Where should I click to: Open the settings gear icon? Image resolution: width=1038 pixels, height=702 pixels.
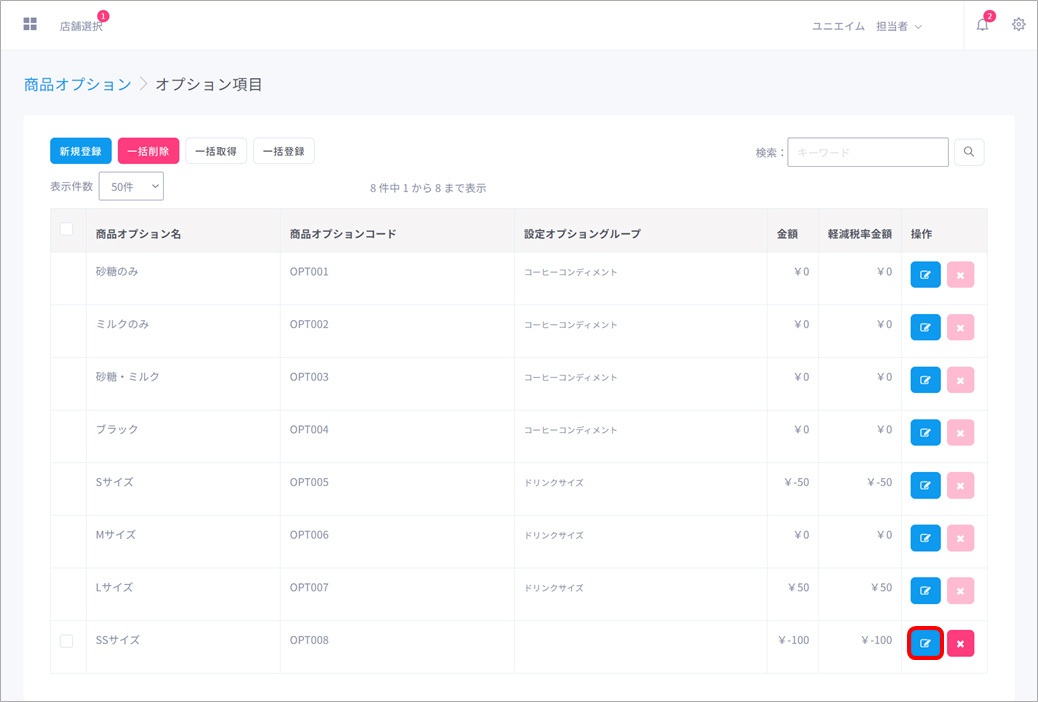click(x=1018, y=25)
